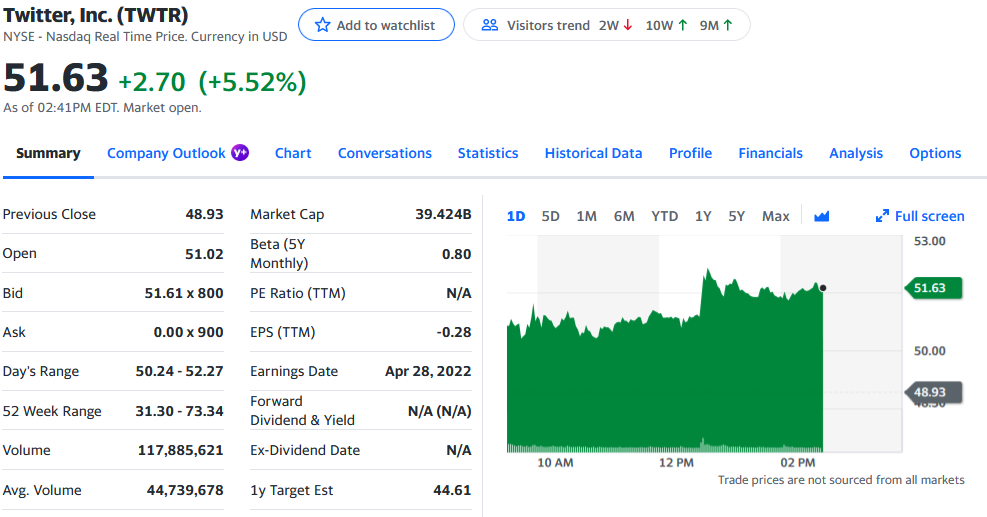Click the green up arrow next to 9M
This screenshot has width=987, height=517.
point(728,25)
